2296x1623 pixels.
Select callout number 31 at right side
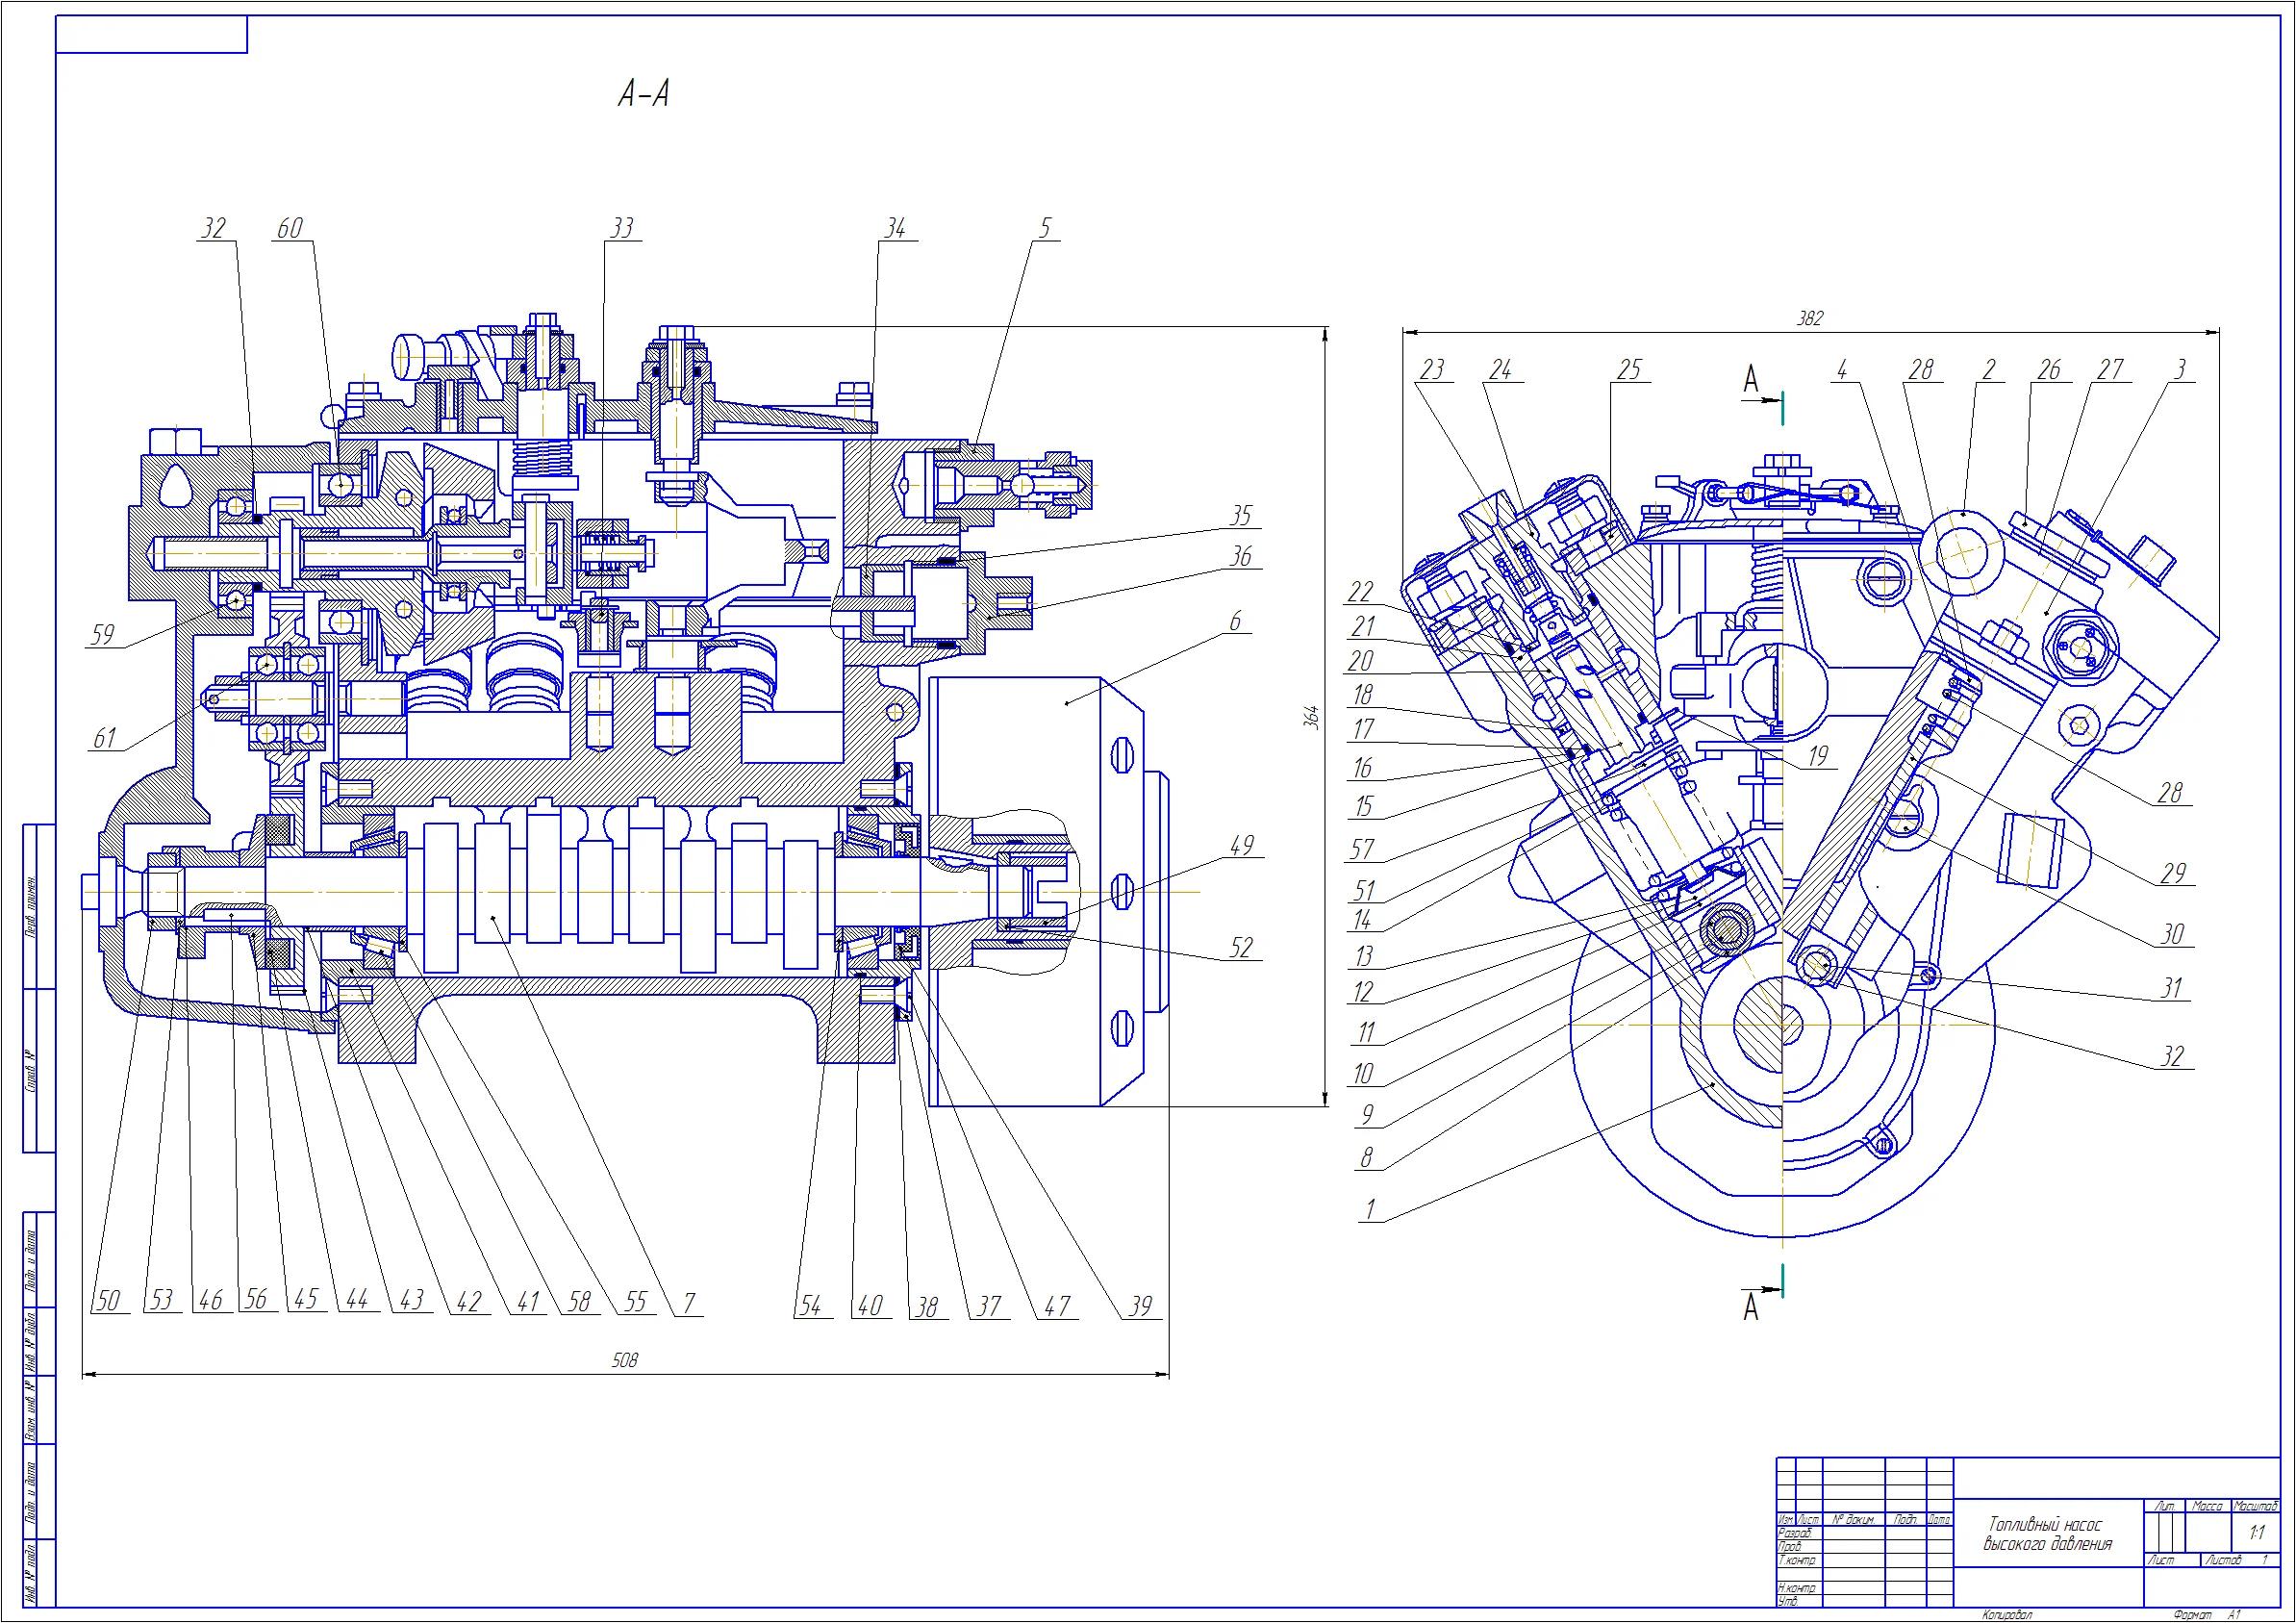[2171, 989]
